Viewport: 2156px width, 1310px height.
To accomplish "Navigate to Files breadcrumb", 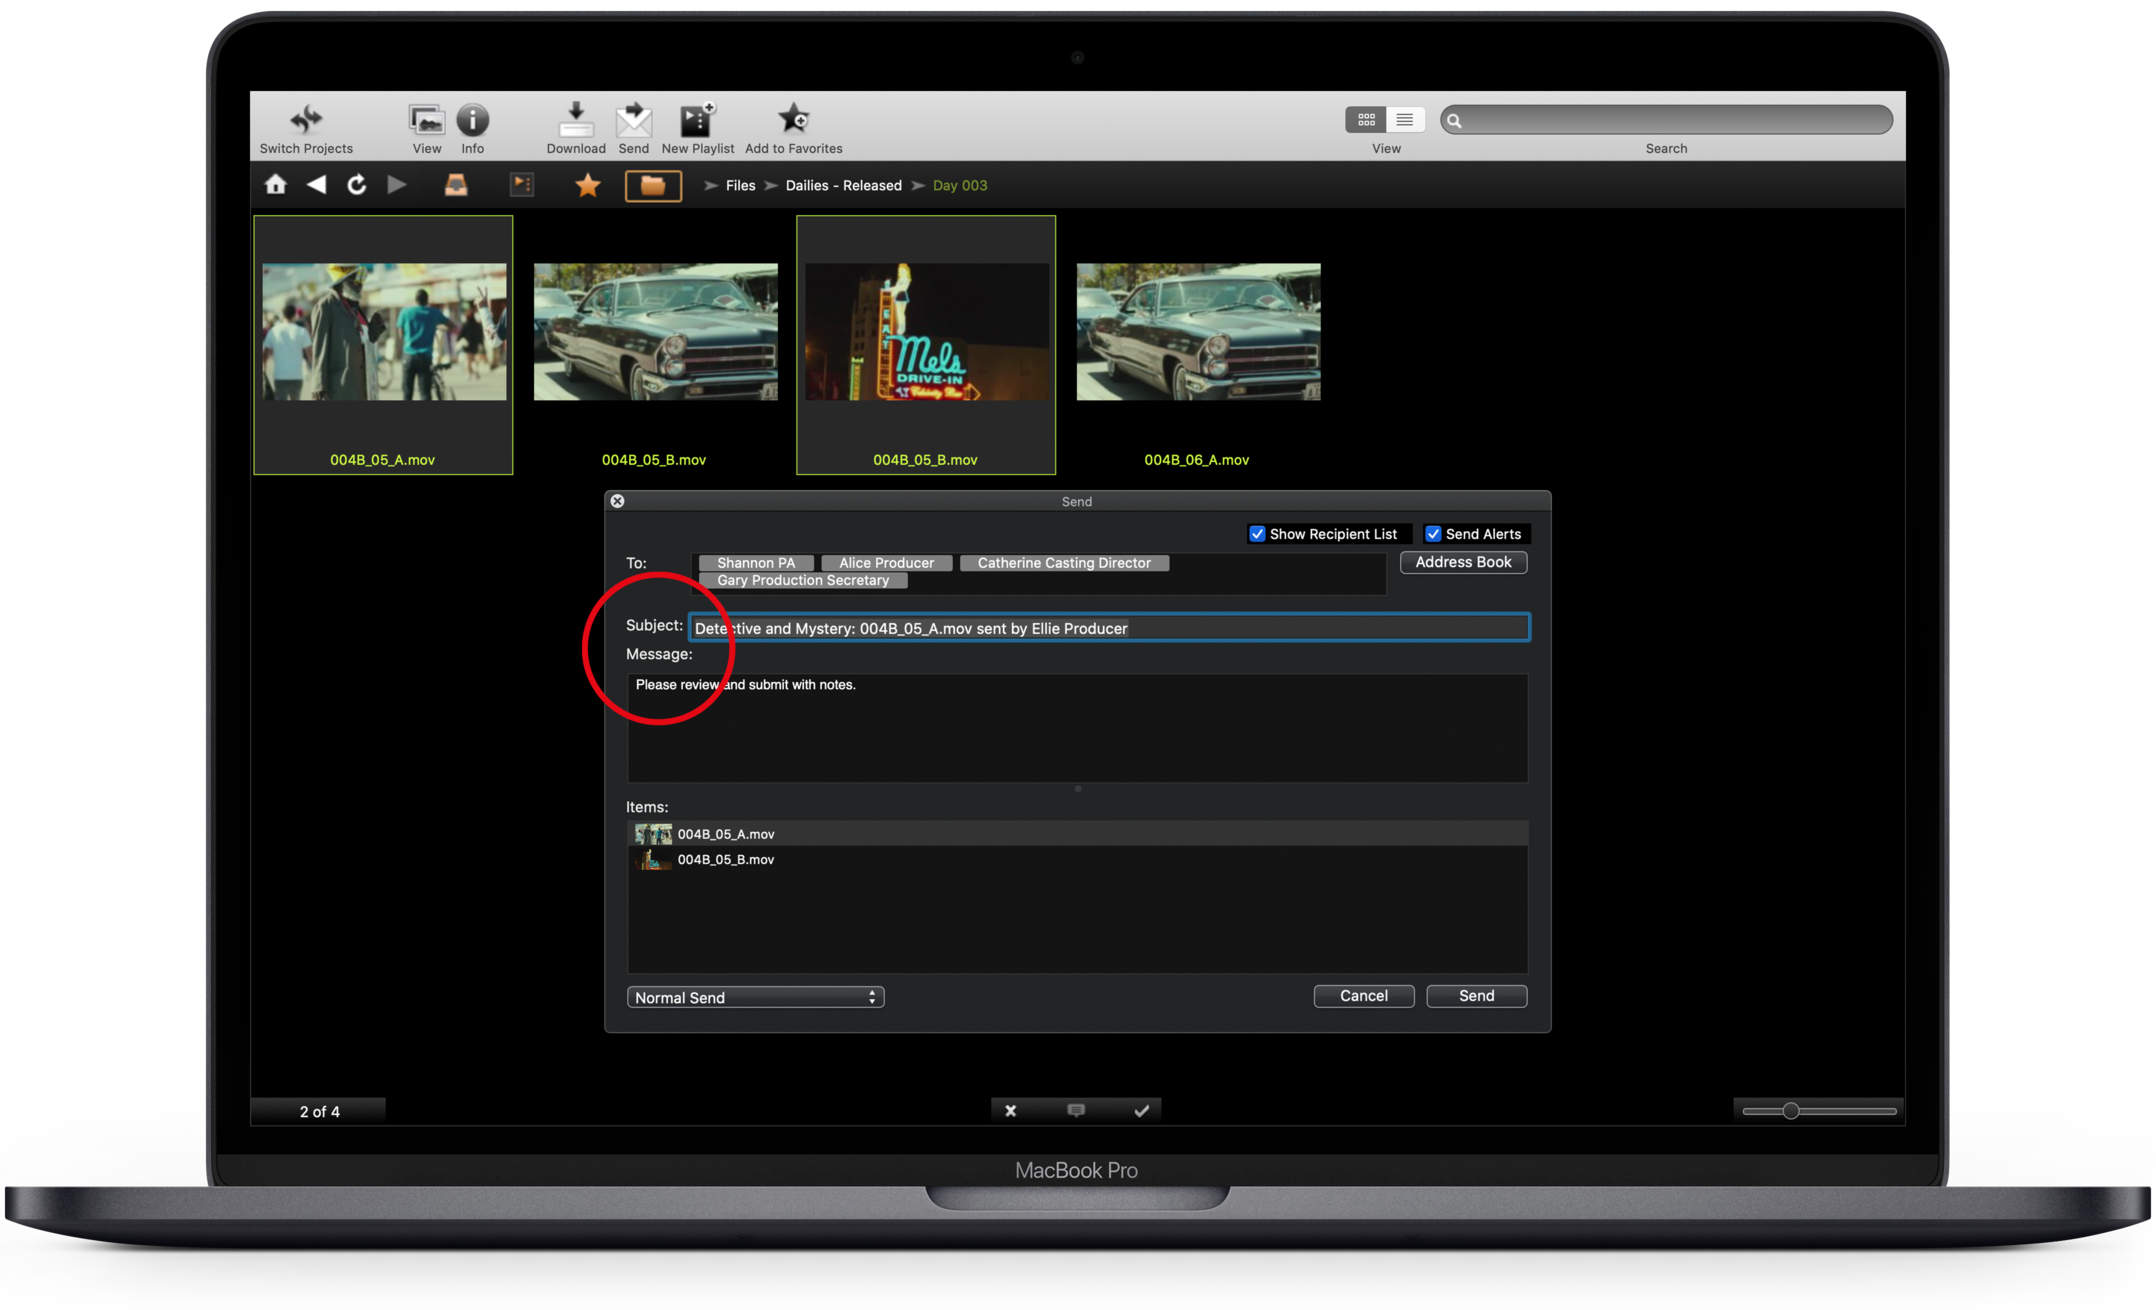I will (x=740, y=185).
